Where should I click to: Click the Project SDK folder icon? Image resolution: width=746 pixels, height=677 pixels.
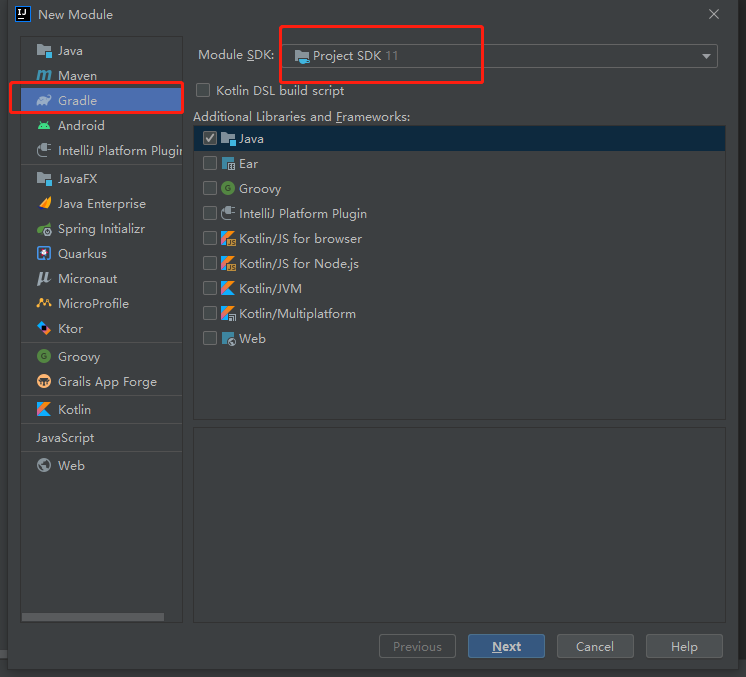[302, 57]
